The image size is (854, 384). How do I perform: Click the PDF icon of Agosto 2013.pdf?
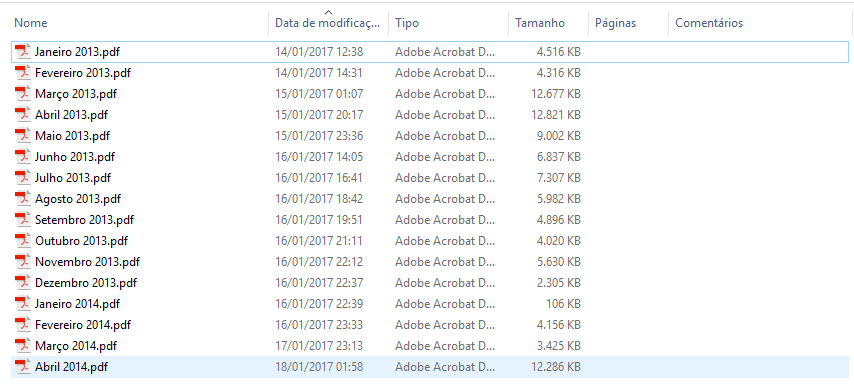(x=22, y=199)
